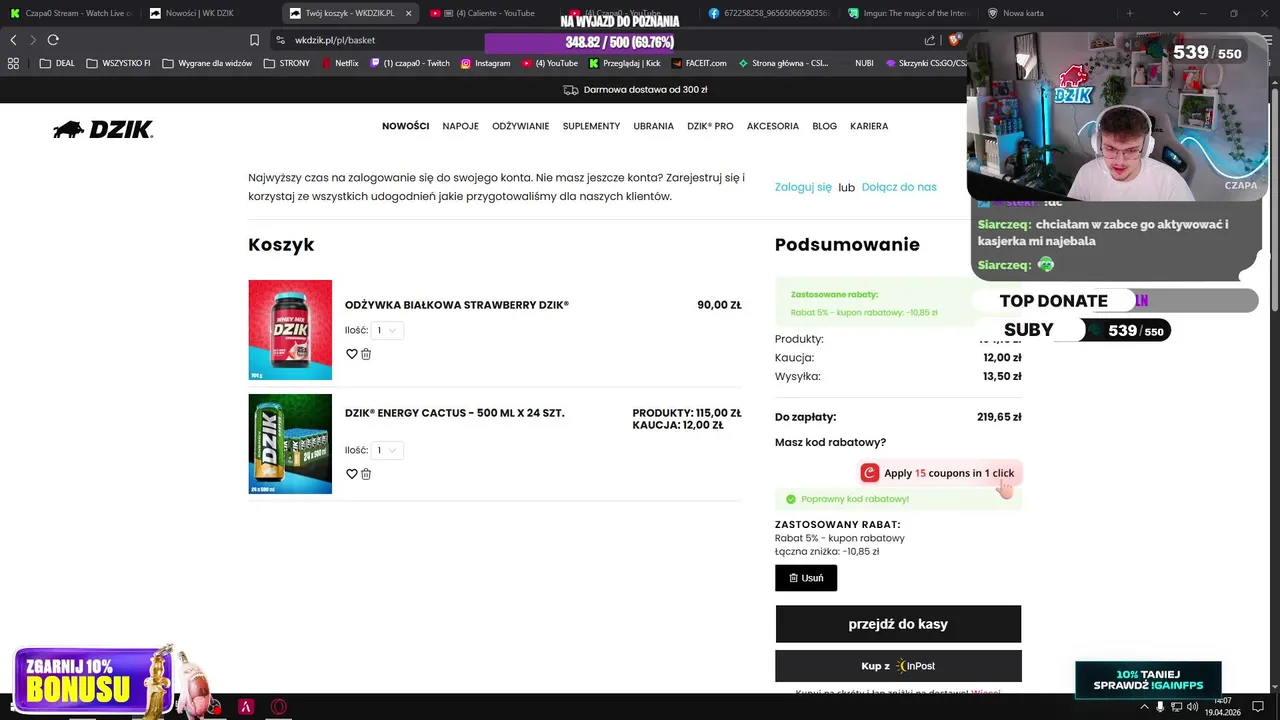
Task: Open UBRANIA menu item
Action: coord(653,126)
